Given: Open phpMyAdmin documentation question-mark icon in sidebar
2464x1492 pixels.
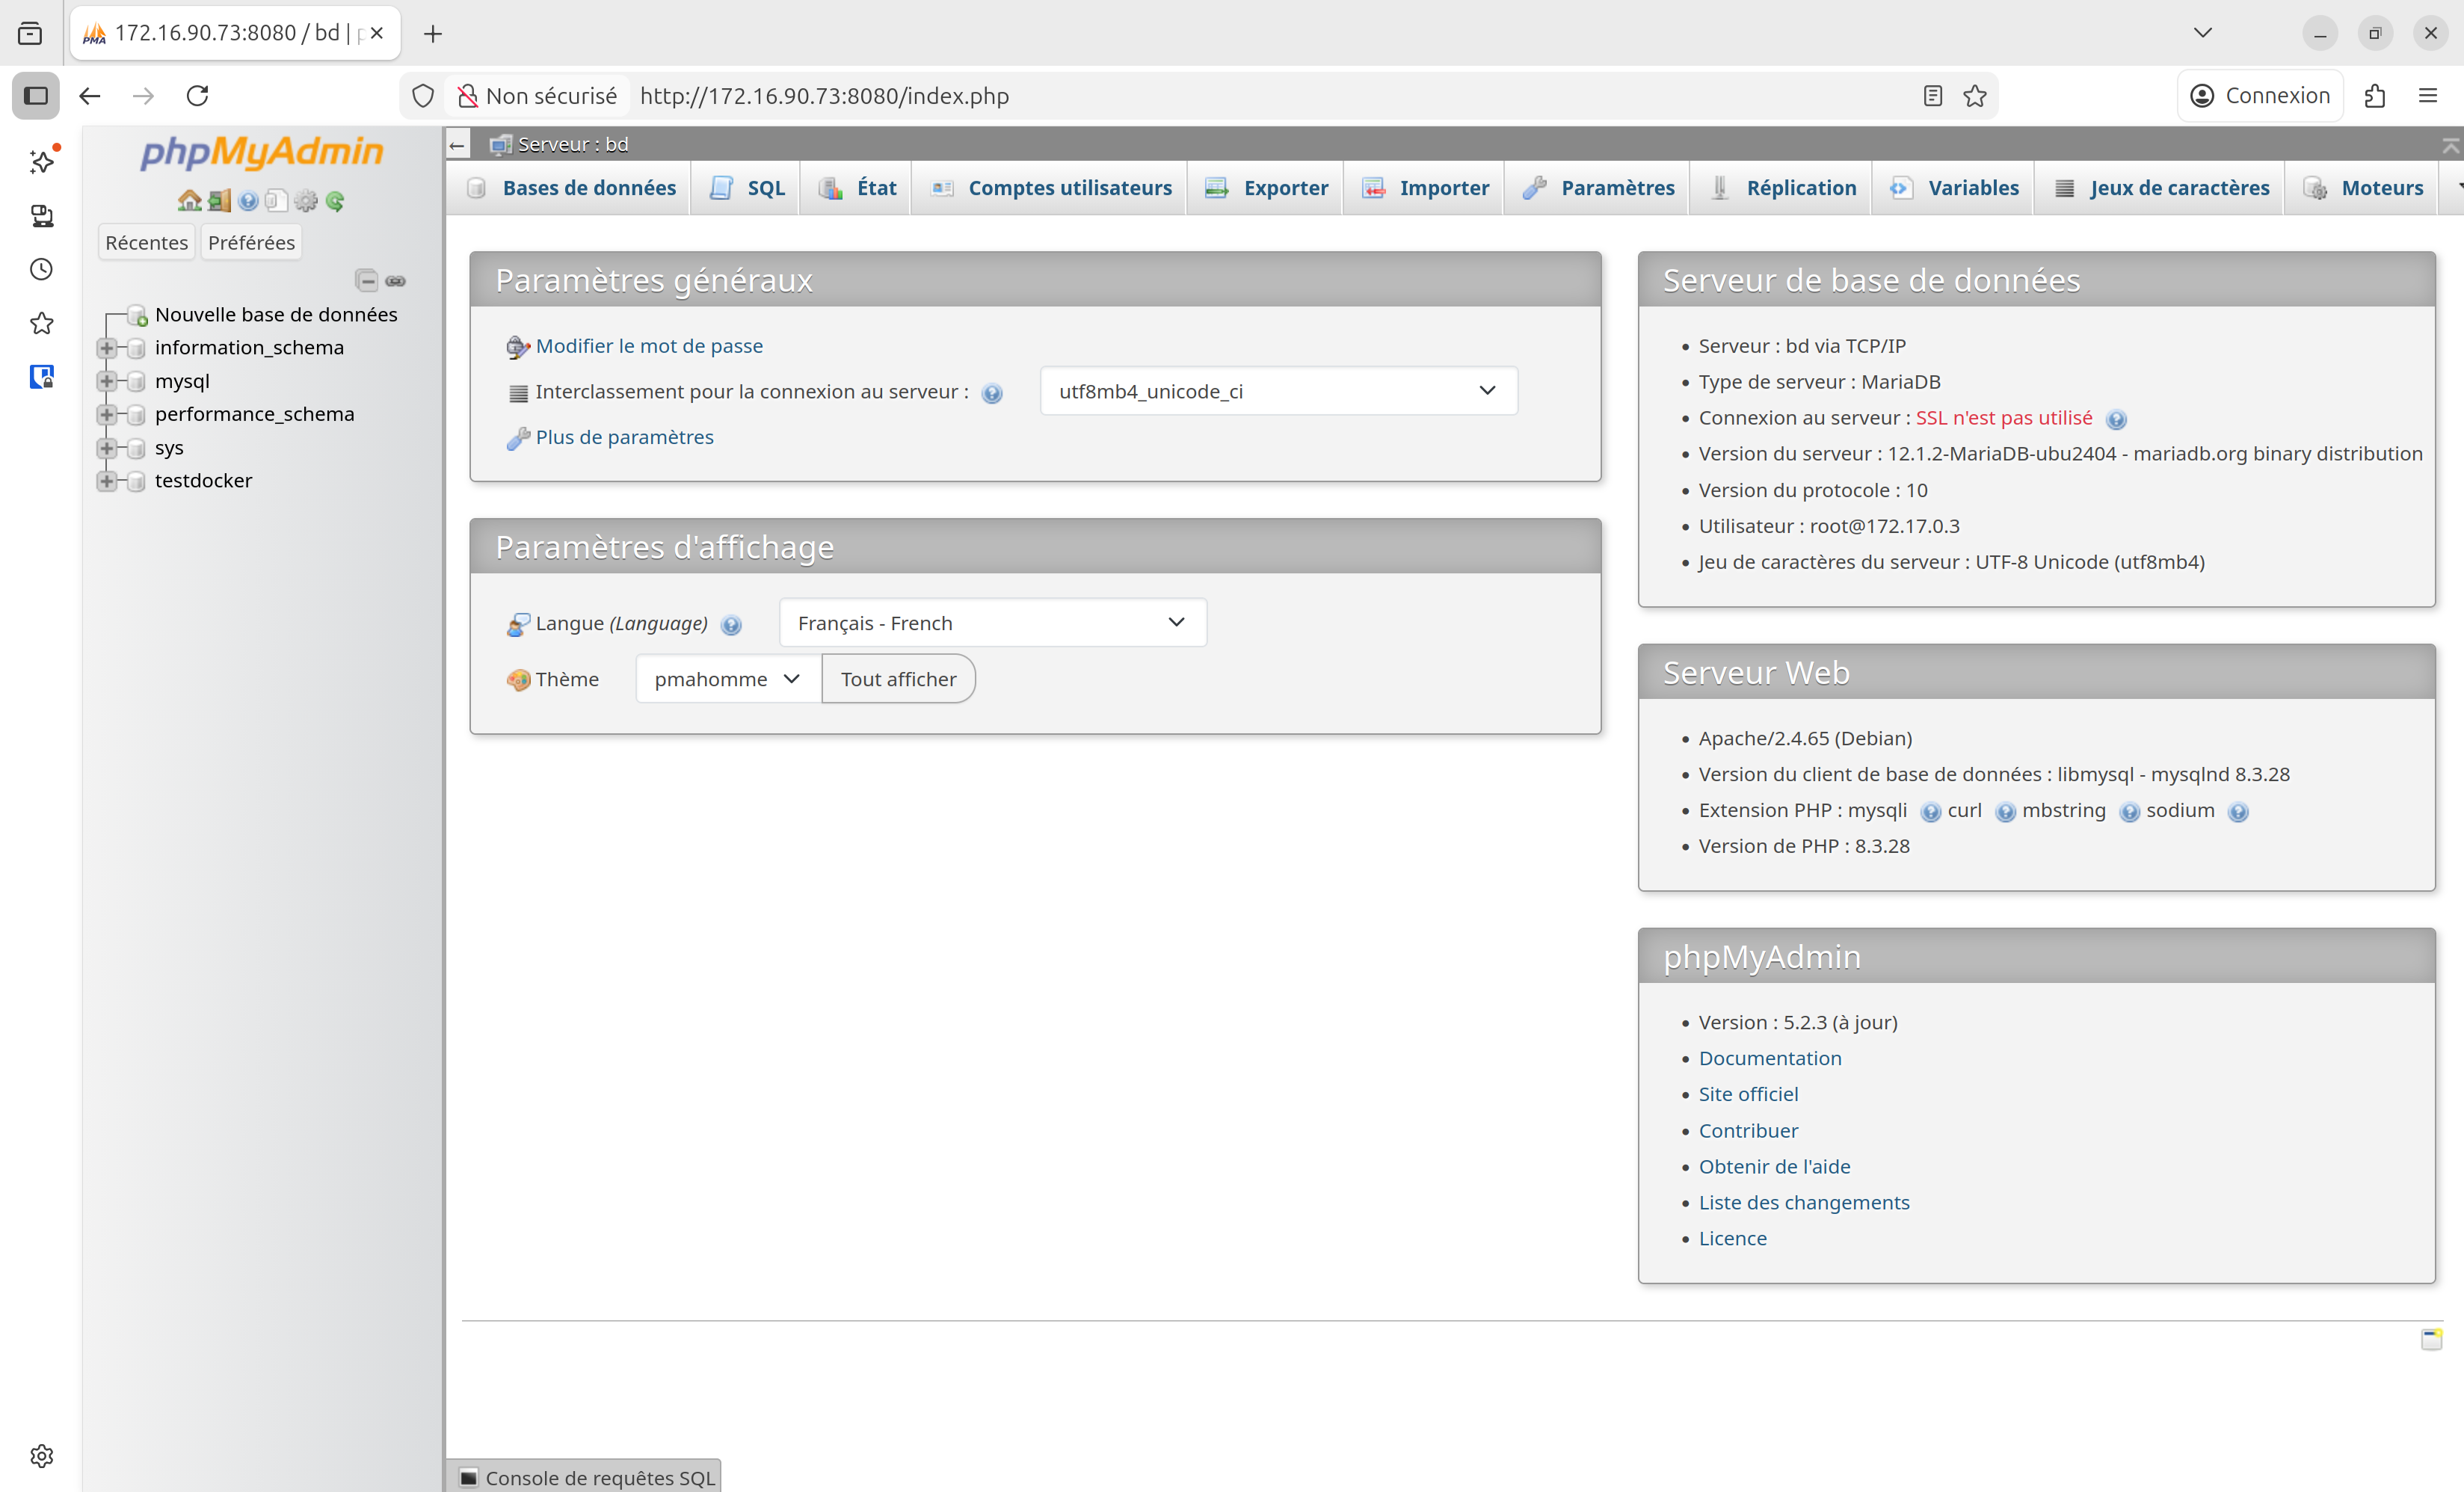Looking at the screenshot, I should click(x=248, y=201).
